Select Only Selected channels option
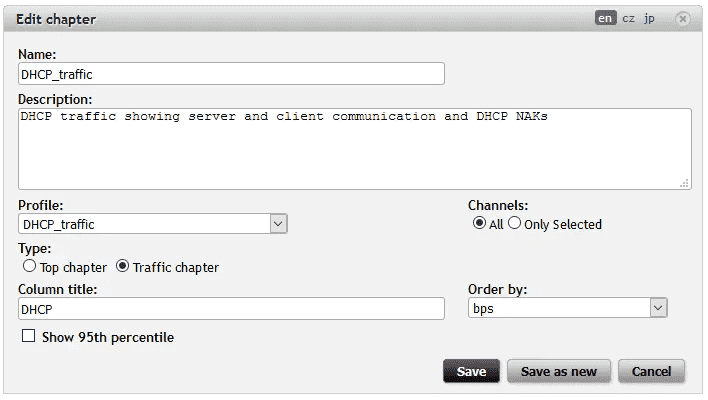This screenshot has height=400, width=708. pos(515,224)
